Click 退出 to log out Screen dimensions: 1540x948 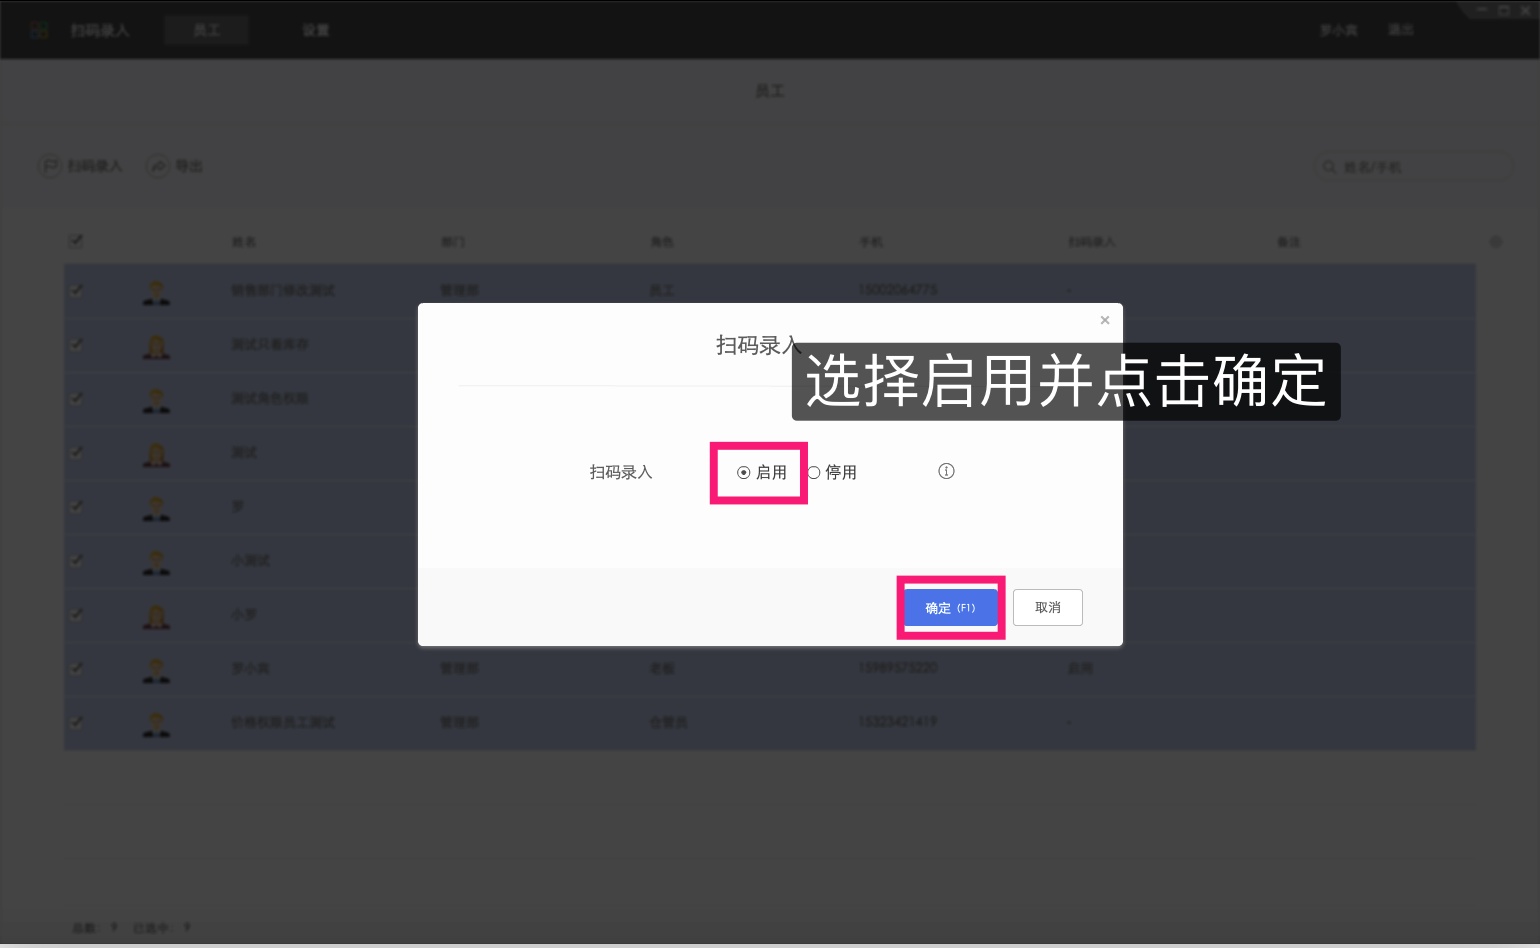point(1400,29)
